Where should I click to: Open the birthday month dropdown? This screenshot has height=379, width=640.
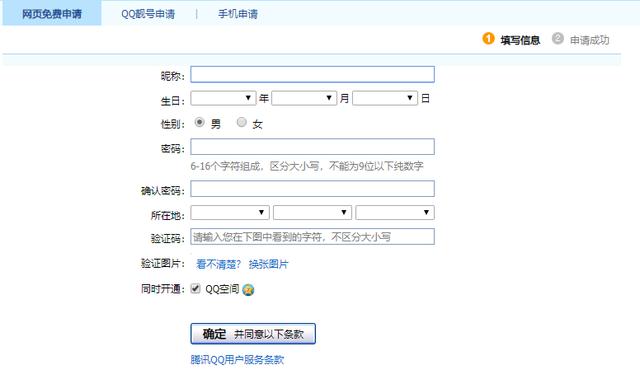click(x=304, y=98)
